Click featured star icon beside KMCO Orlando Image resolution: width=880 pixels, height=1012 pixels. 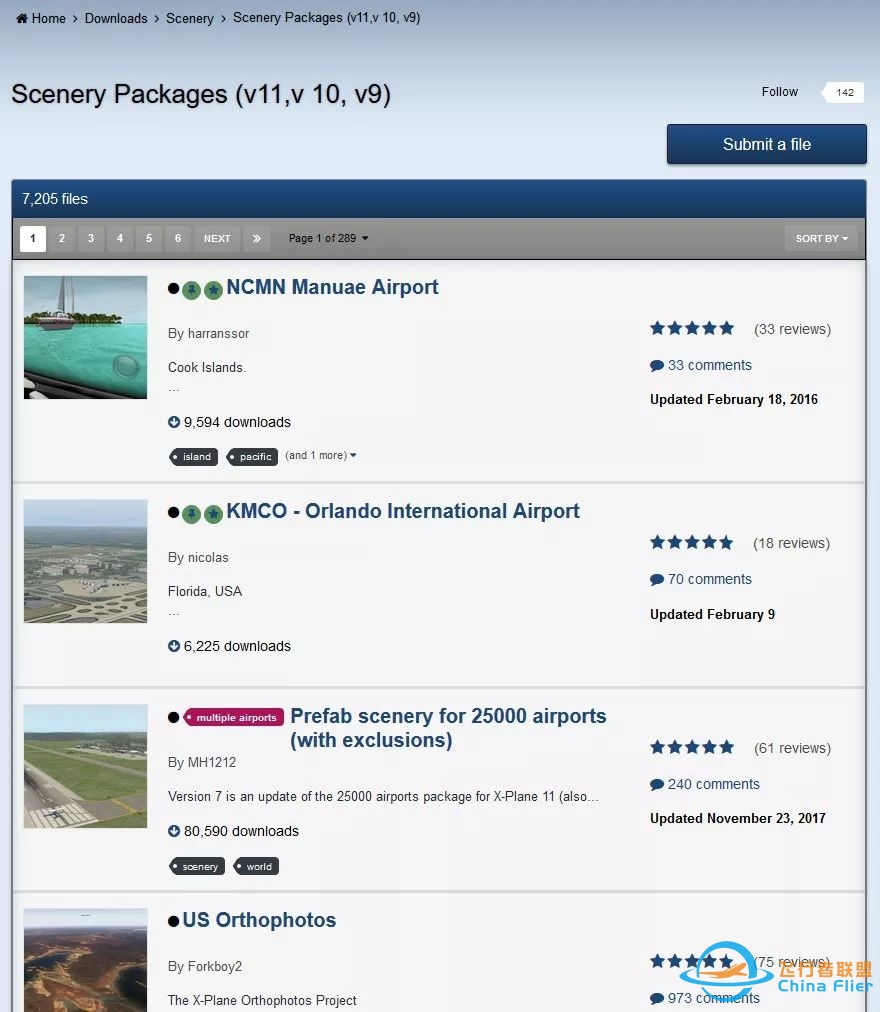point(213,514)
